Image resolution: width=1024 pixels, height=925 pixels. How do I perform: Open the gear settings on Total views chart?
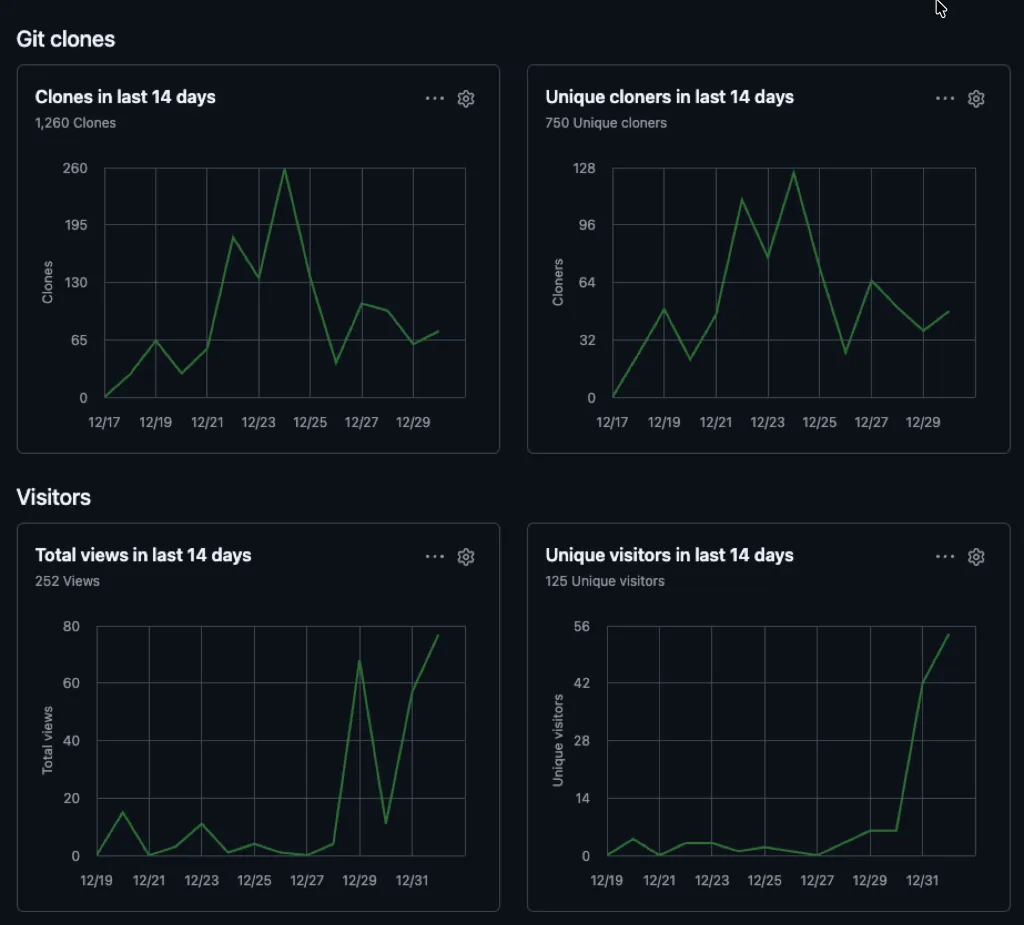(466, 556)
